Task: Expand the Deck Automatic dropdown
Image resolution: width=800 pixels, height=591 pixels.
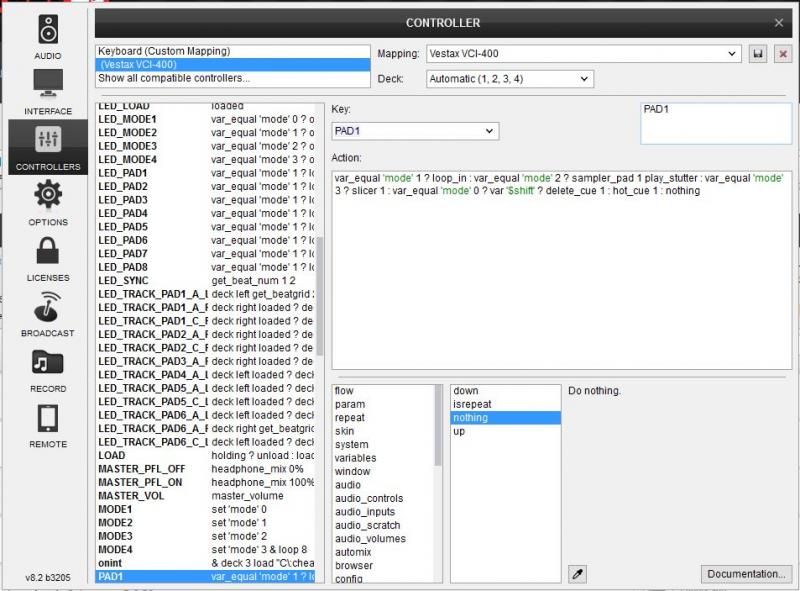Action: (509, 78)
